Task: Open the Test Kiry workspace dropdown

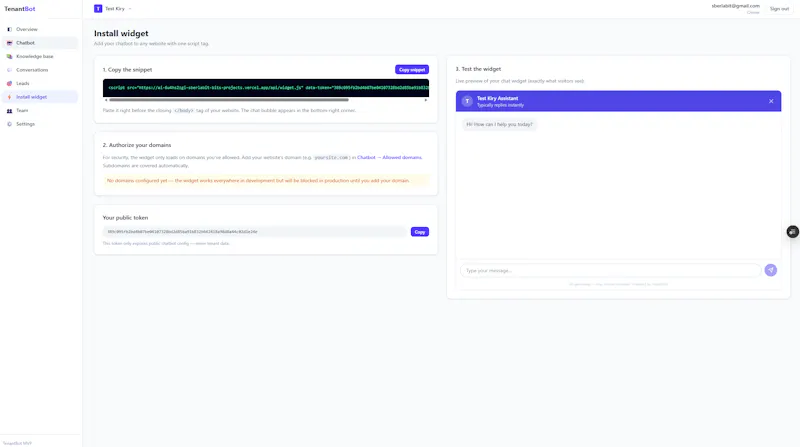Action: [x=113, y=9]
